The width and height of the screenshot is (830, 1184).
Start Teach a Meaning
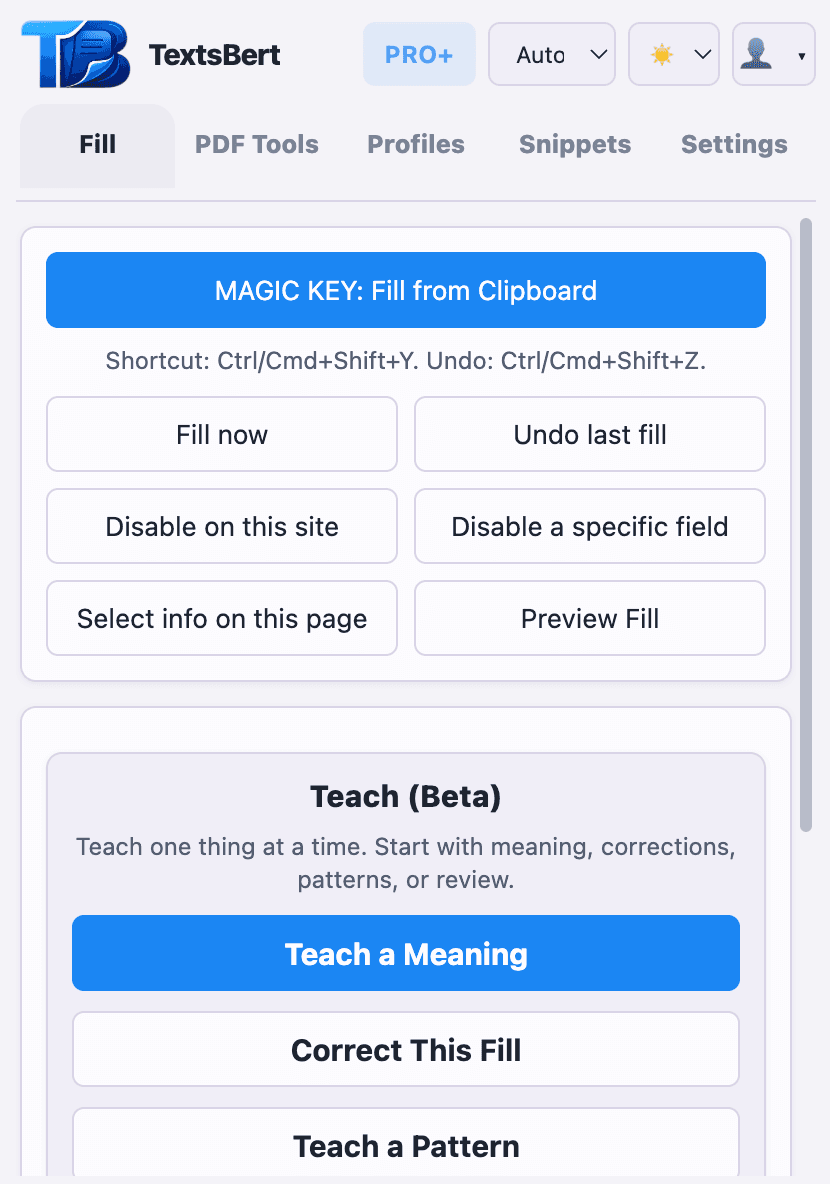(405, 953)
